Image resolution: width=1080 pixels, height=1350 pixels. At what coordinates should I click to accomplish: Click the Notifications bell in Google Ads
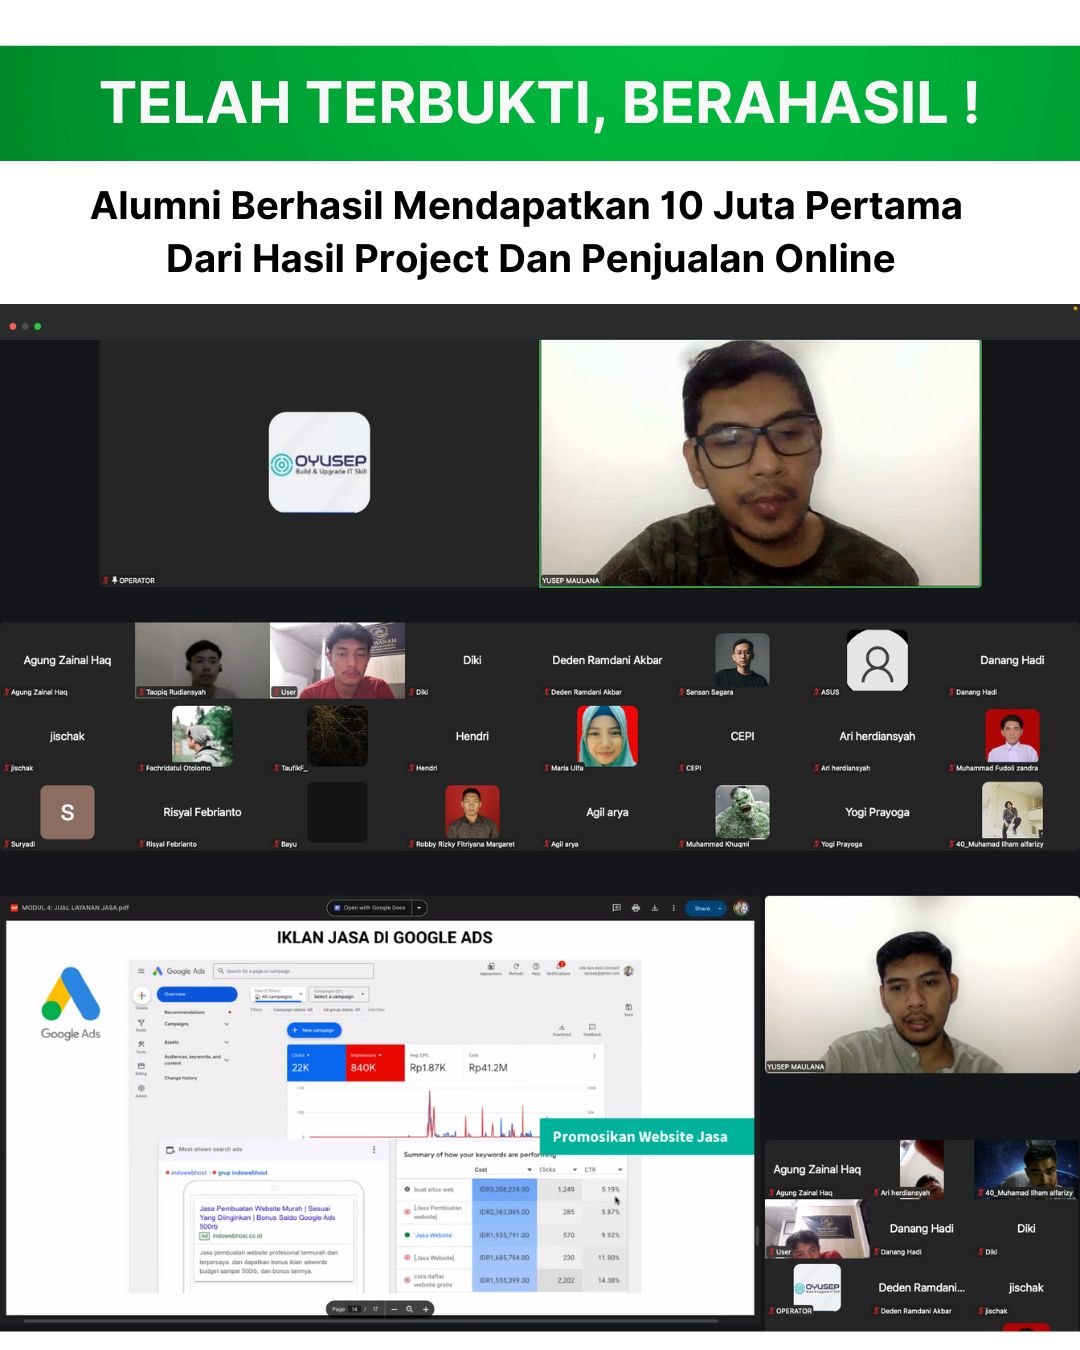point(559,967)
